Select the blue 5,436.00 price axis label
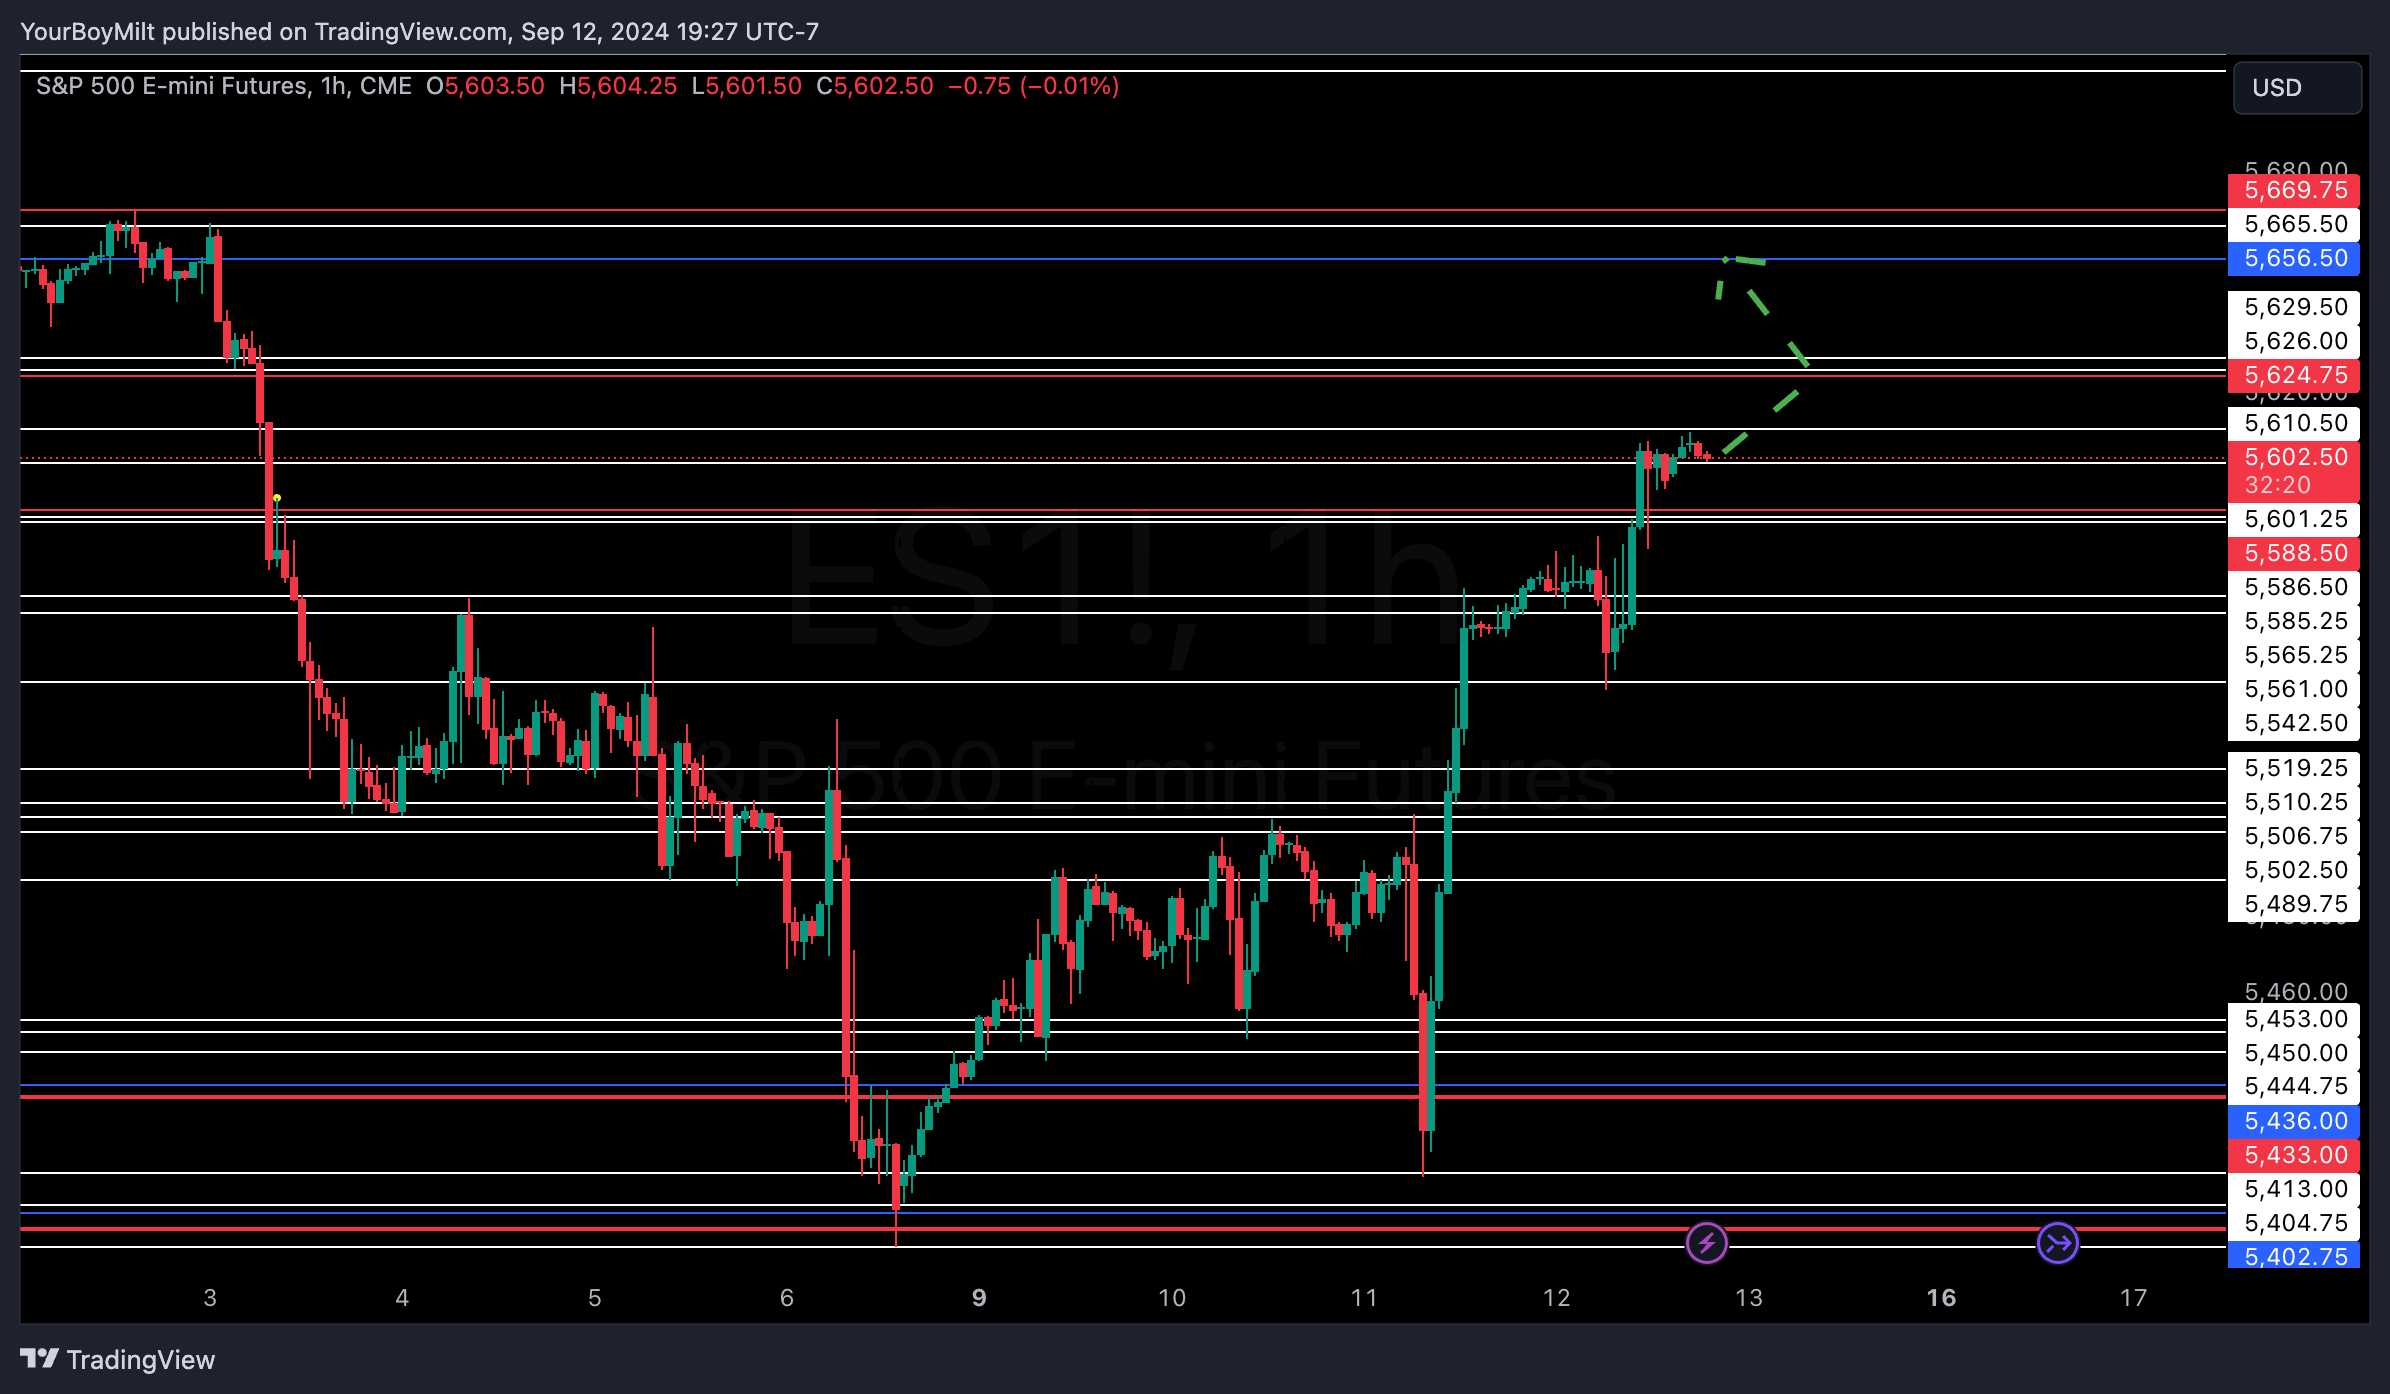 pos(2294,1121)
